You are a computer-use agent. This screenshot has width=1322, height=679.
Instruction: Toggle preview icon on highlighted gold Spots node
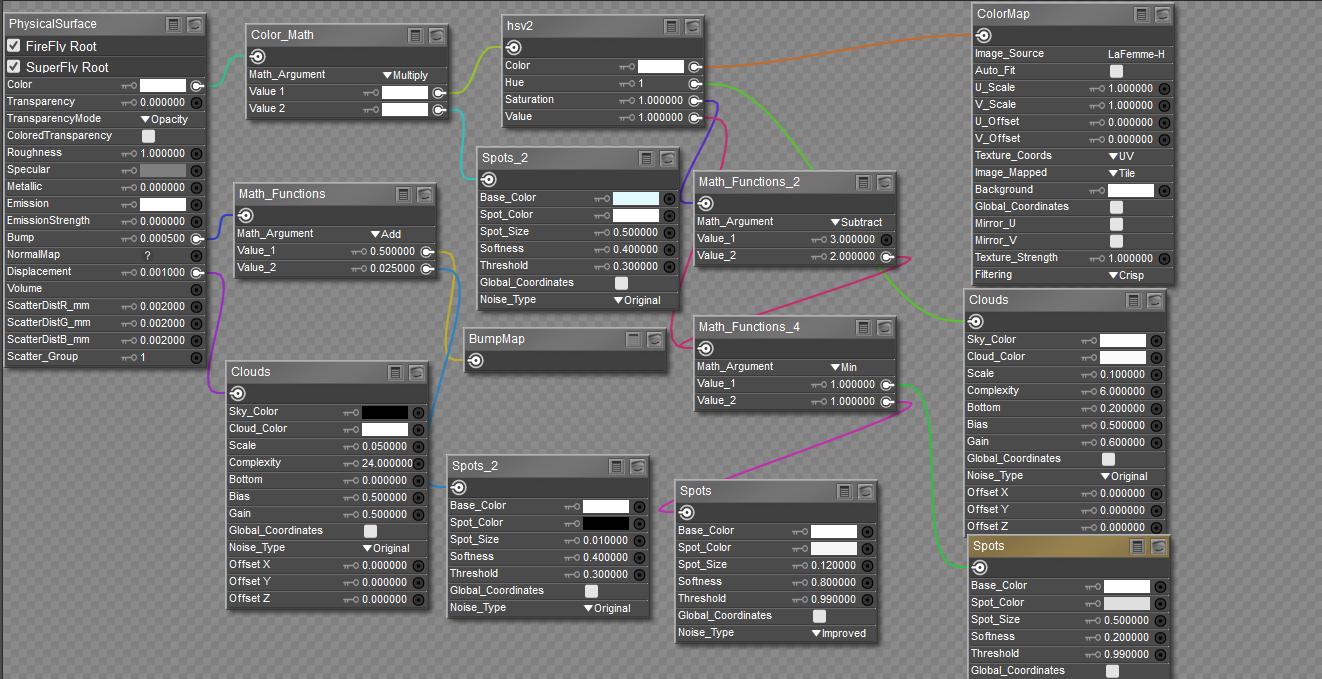(1158, 546)
